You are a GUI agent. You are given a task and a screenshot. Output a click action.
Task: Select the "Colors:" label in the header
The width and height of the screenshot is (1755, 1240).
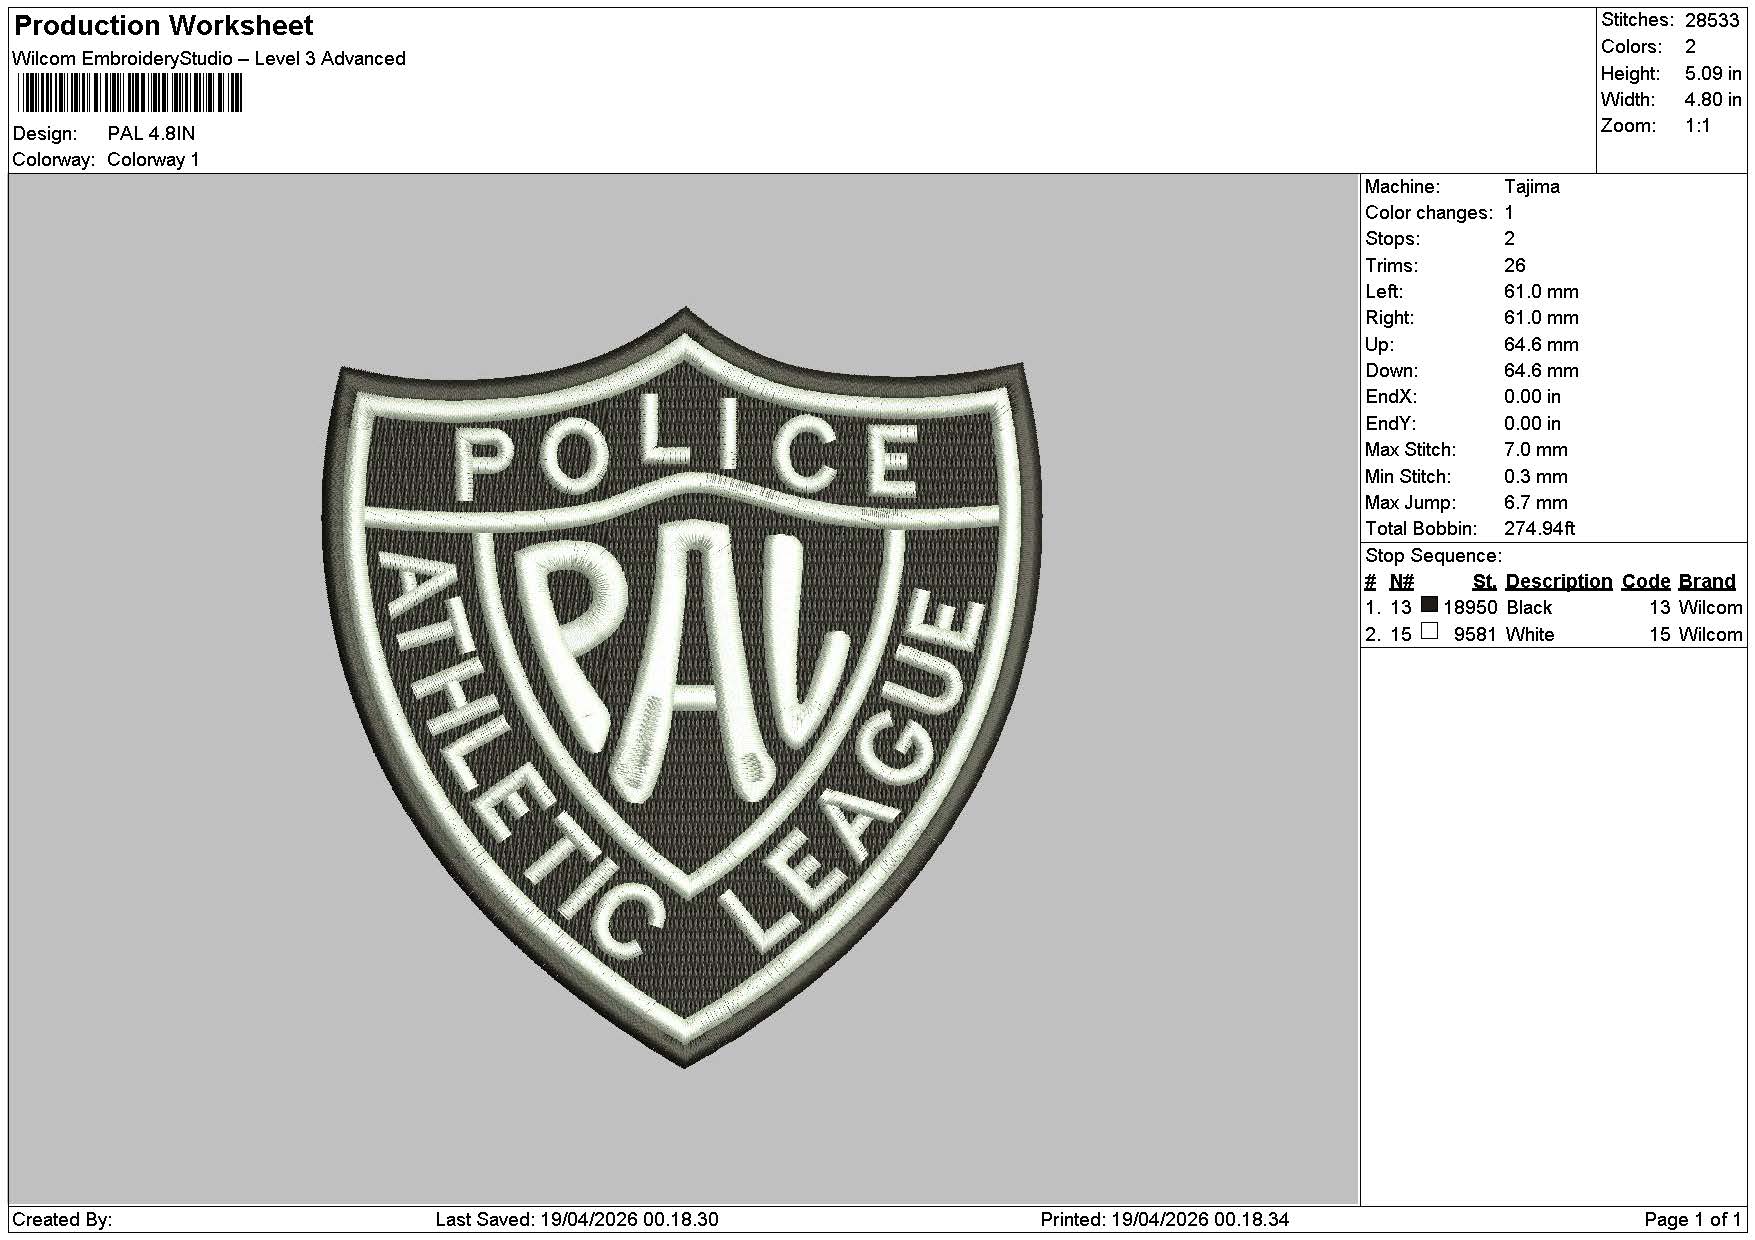click(1631, 47)
